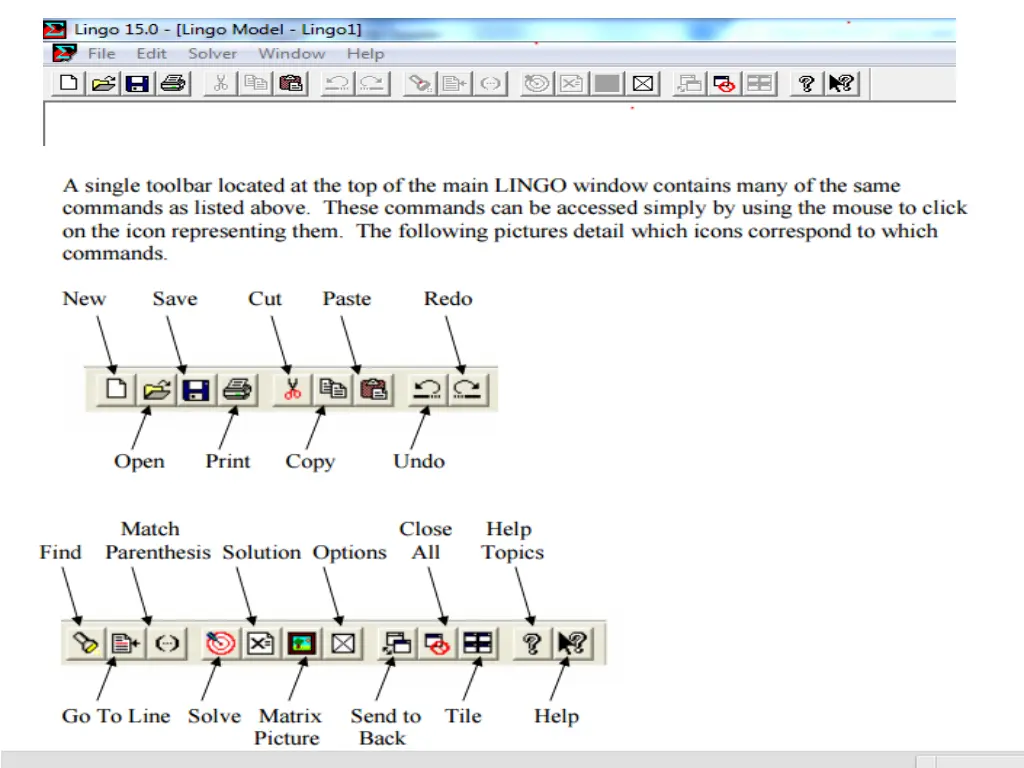Click the Options icon in the Lingo window toolbar
The width and height of the screenshot is (1024, 768).
tap(643, 84)
